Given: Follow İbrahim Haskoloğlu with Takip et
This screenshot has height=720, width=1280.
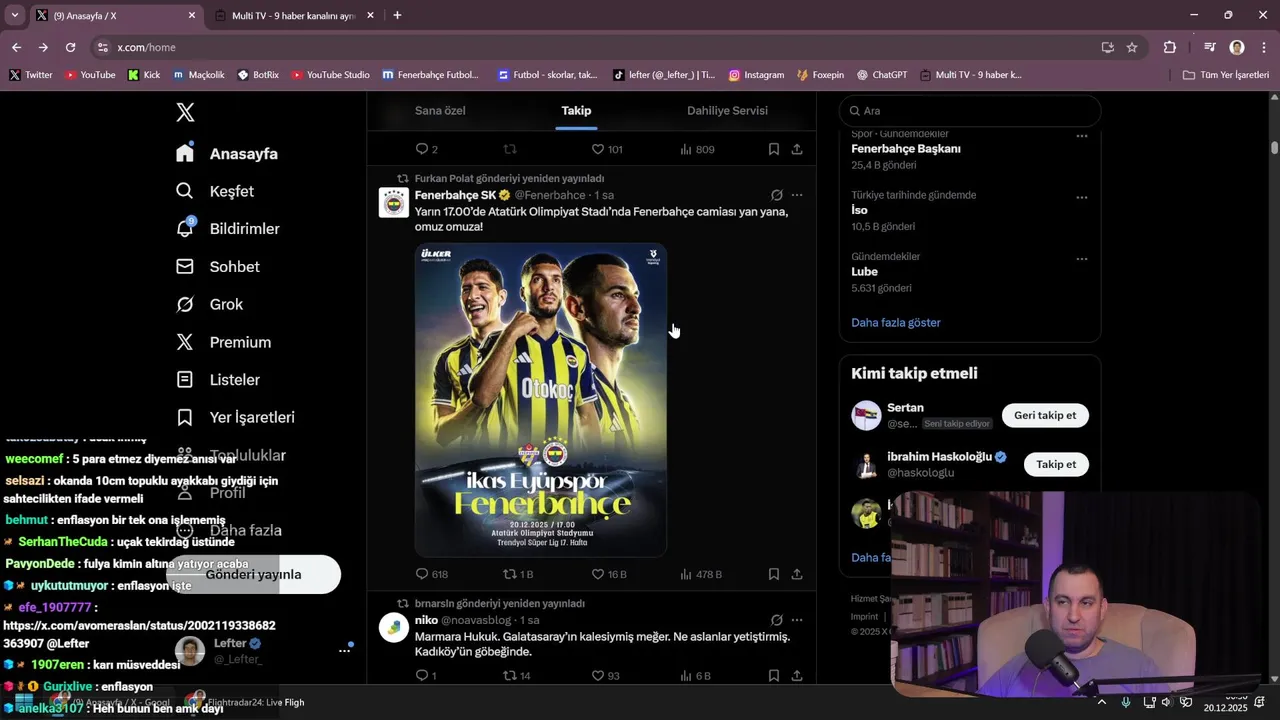Looking at the screenshot, I should [x=1056, y=464].
